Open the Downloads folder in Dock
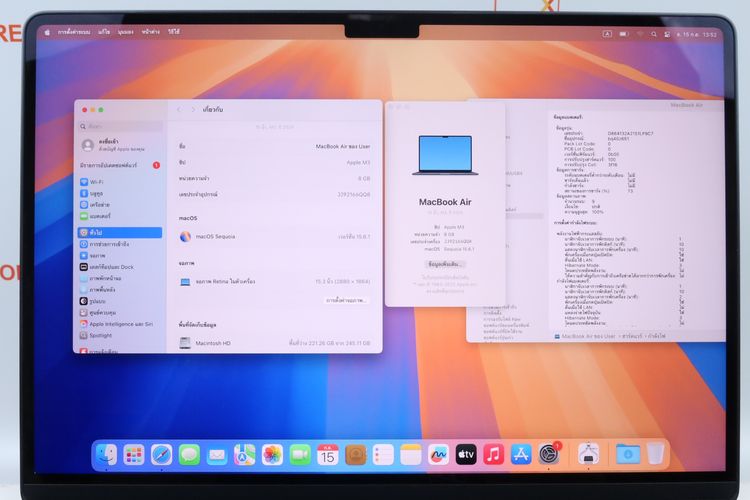750x500 pixels. (628, 455)
